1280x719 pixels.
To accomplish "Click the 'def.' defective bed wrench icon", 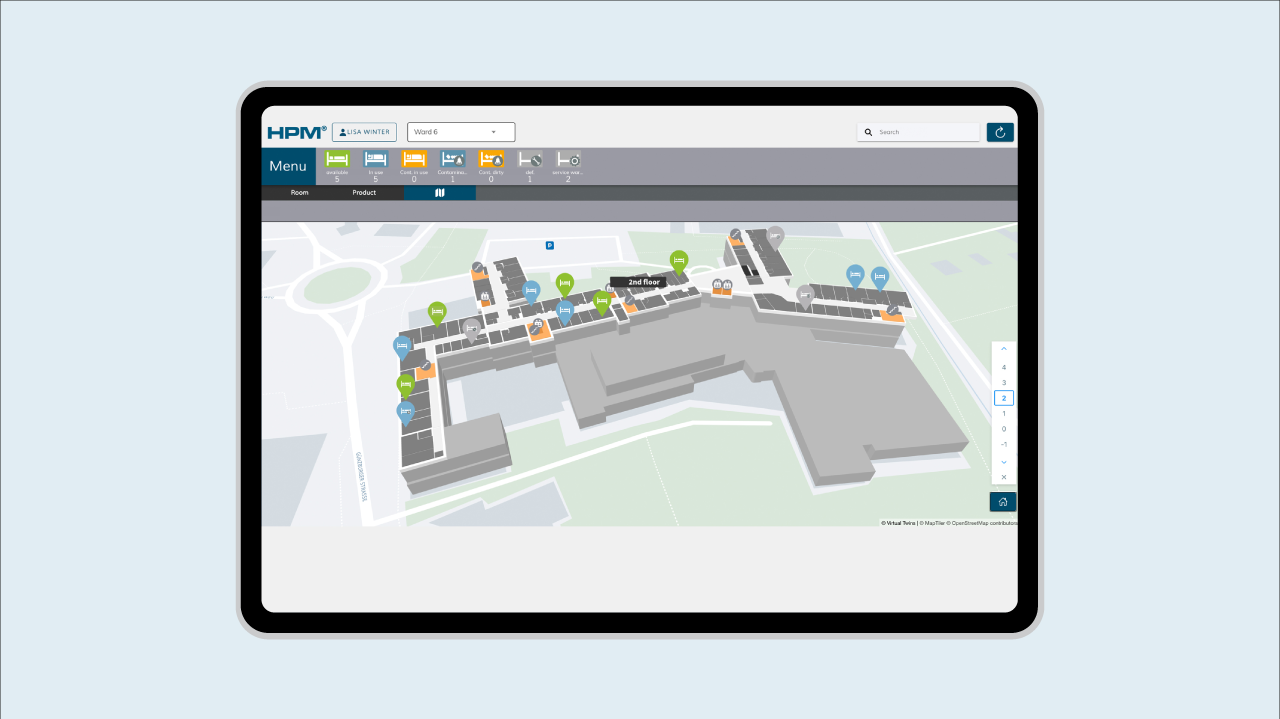I will (x=529, y=159).
